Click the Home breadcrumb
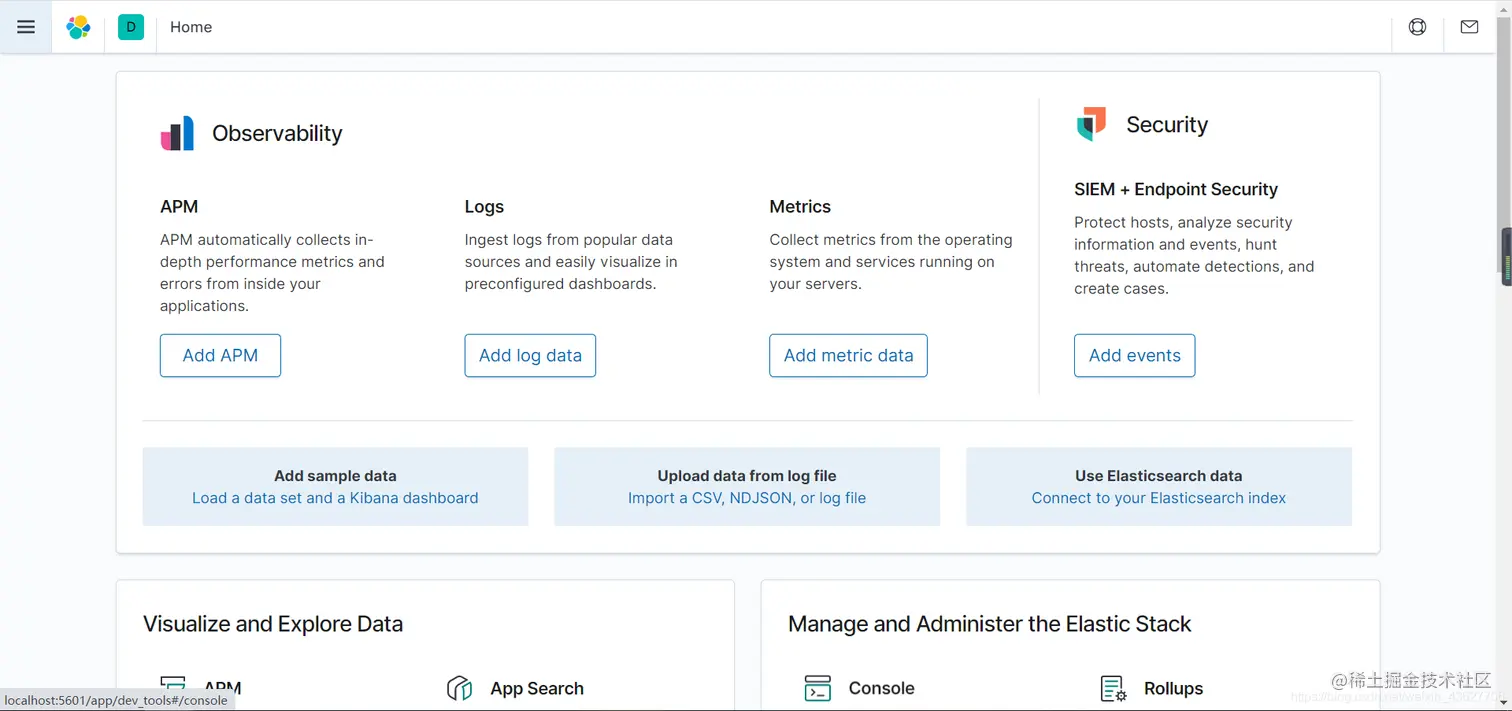The image size is (1512, 711). coord(191,27)
